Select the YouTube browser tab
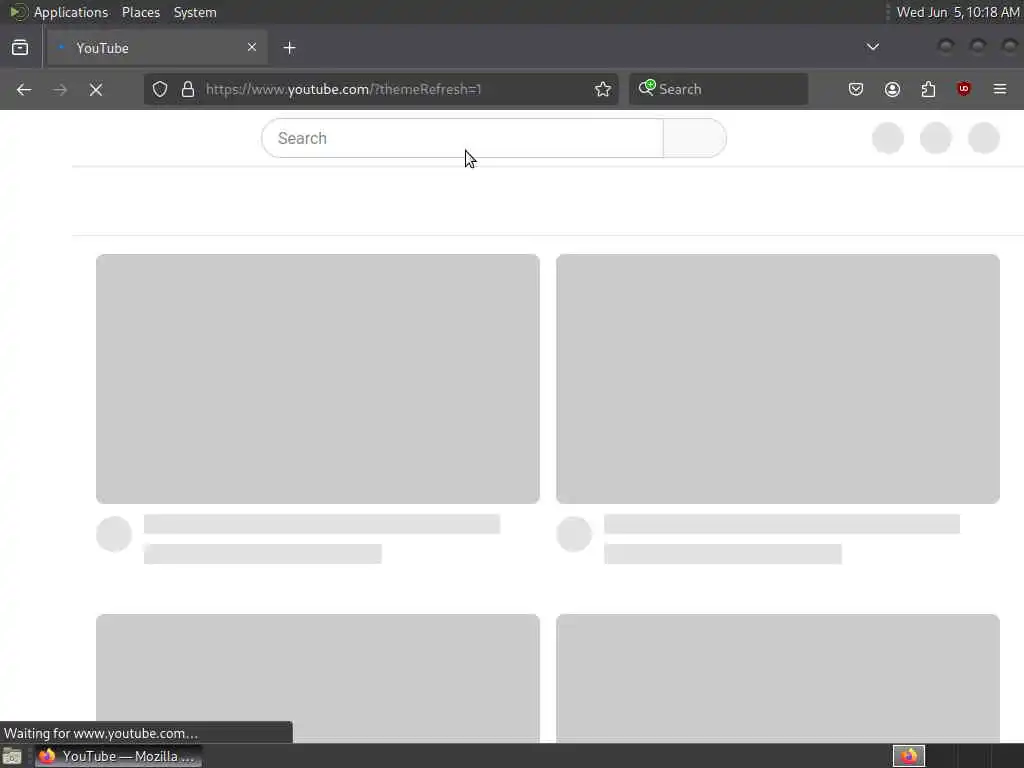Viewport: 1024px width, 768px height. pyautogui.click(x=157, y=48)
